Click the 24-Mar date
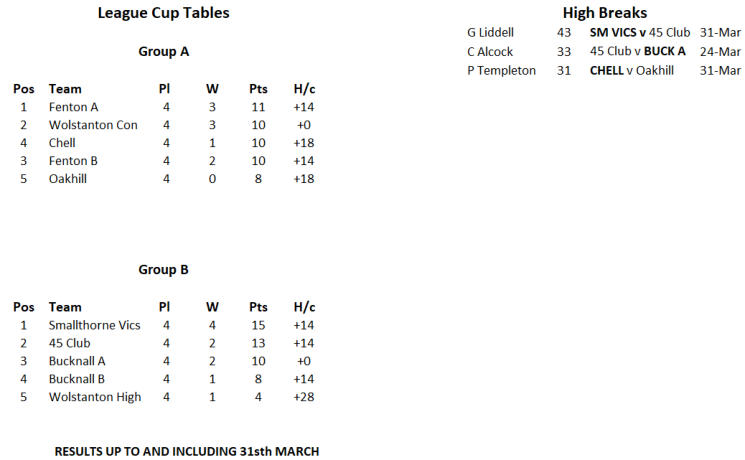The image size is (745, 460). pyautogui.click(x=721, y=51)
